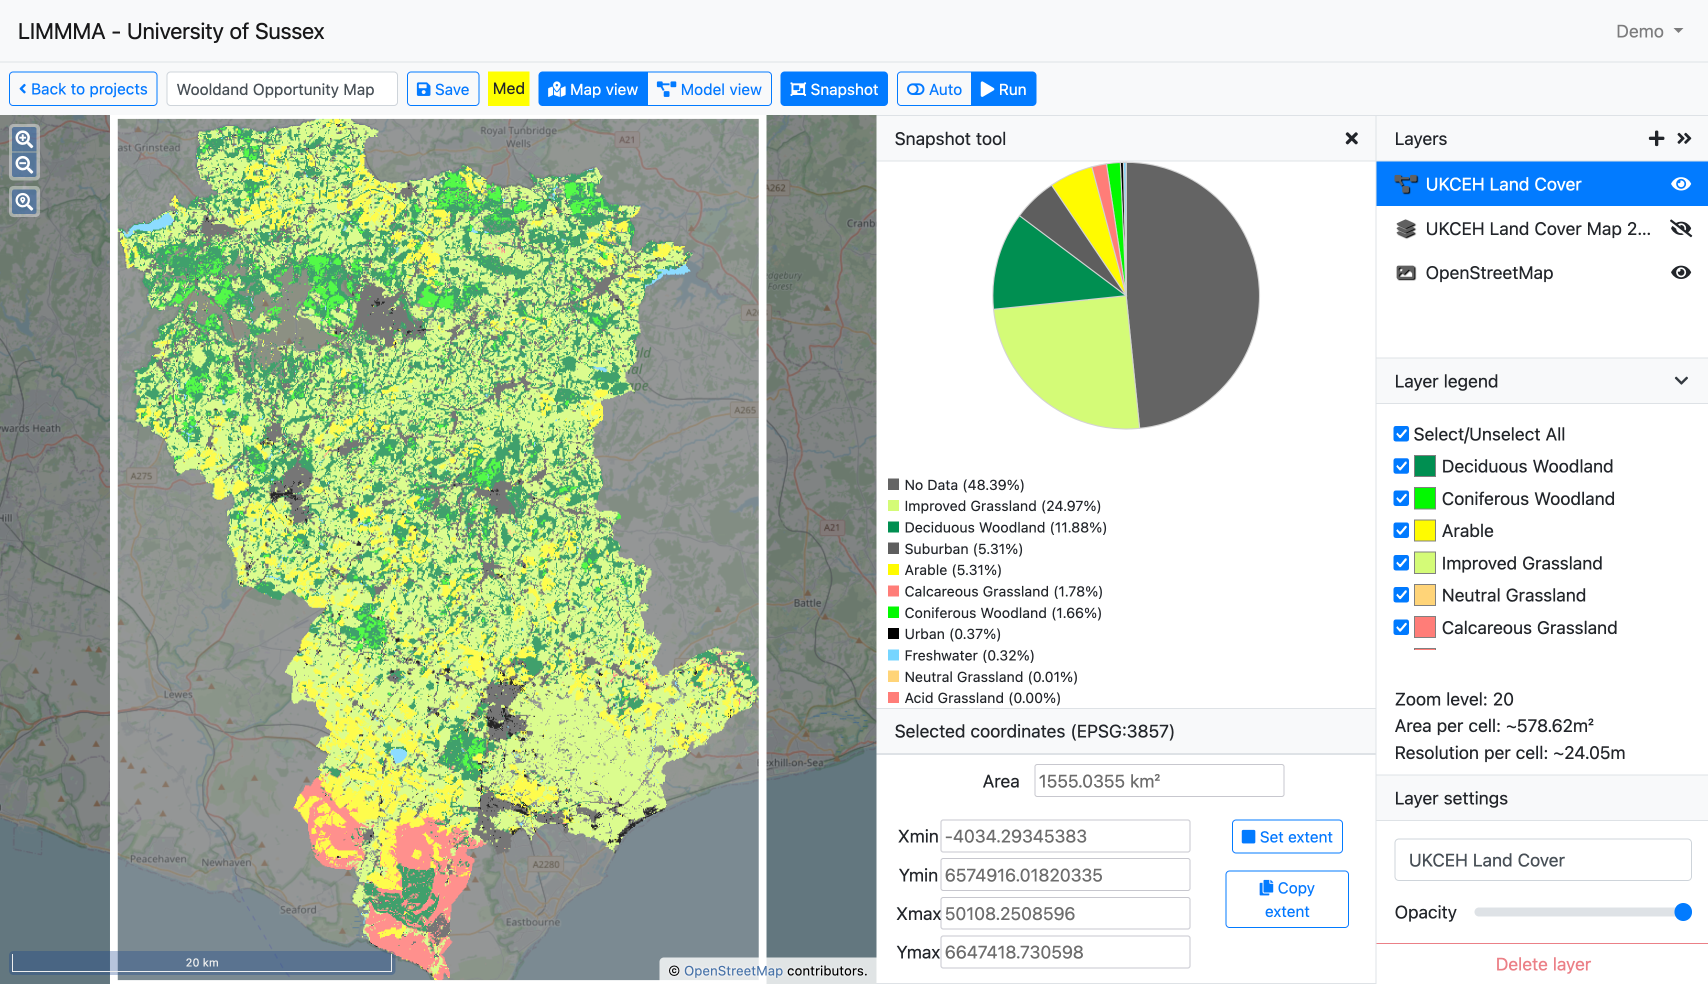Hide the UKCEH Land Cover layer

tap(1681, 184)
